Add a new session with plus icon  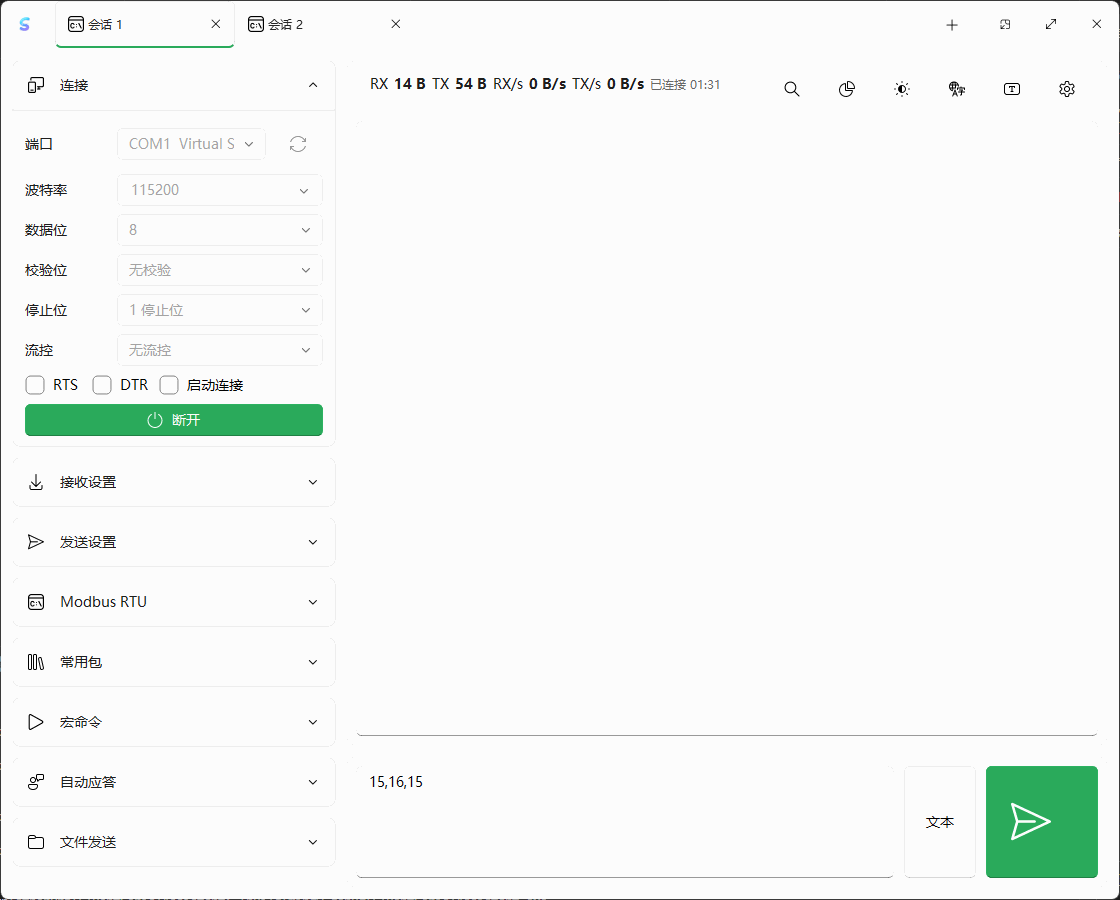(x=951, y=25)
